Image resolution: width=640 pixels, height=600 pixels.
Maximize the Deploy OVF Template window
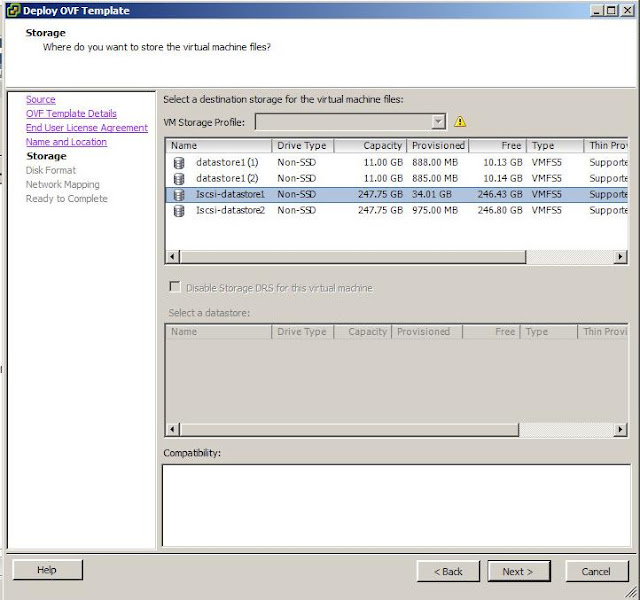click(611, 10)
